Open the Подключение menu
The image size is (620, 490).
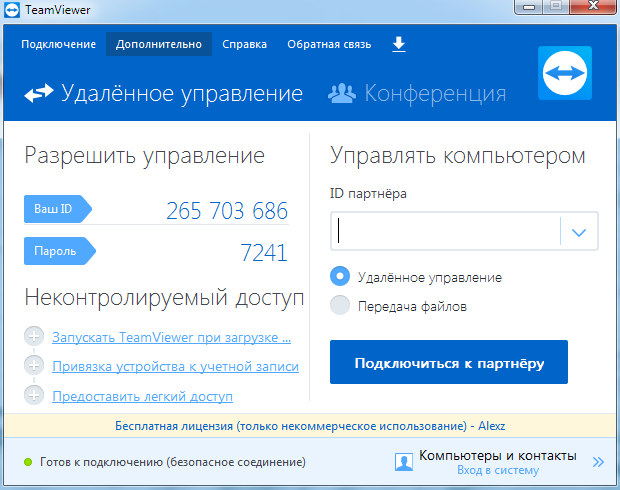tap(59, 44)
